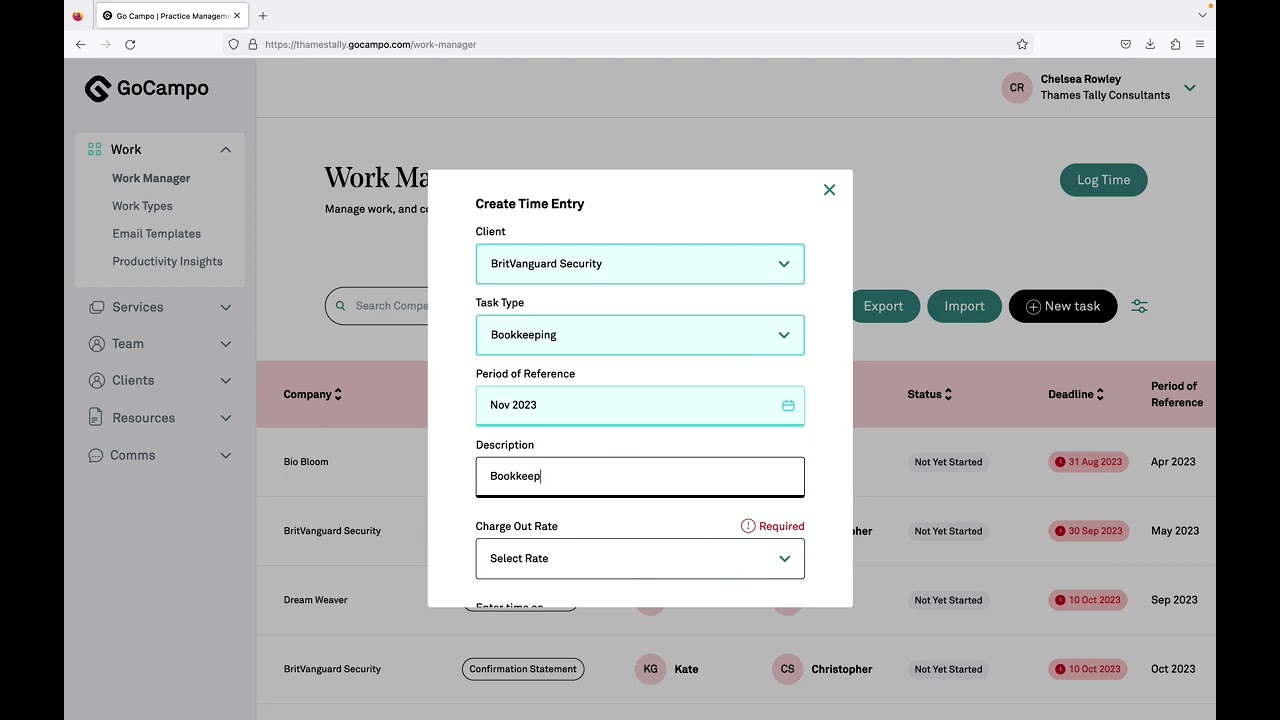Open the filter settings sliders icon
Viewport: 1280px width, 720px height.
click(x=1139, y=306)
